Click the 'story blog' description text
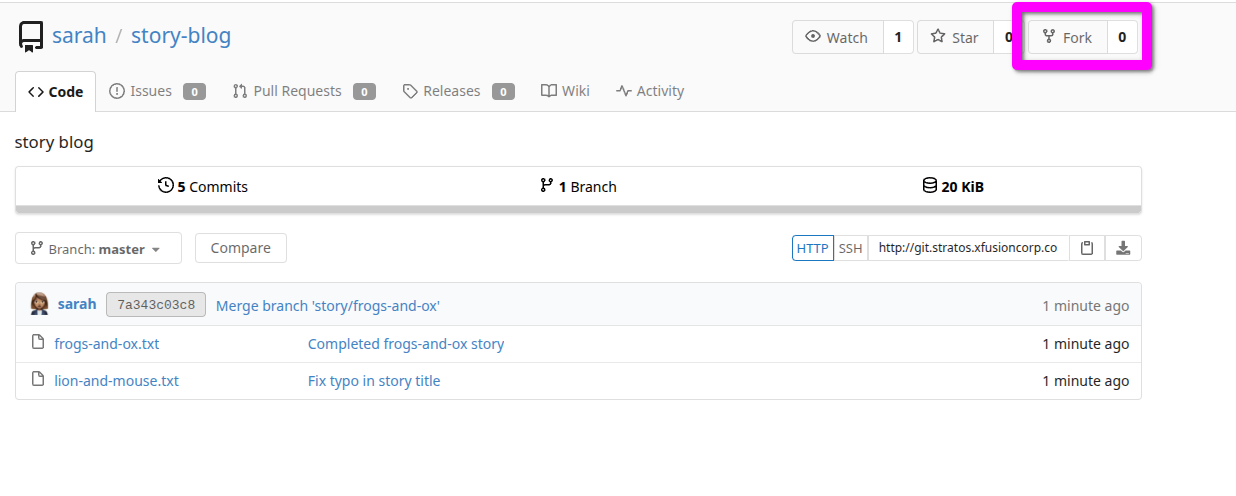1236x496 pixels. [x=54, y=142]
